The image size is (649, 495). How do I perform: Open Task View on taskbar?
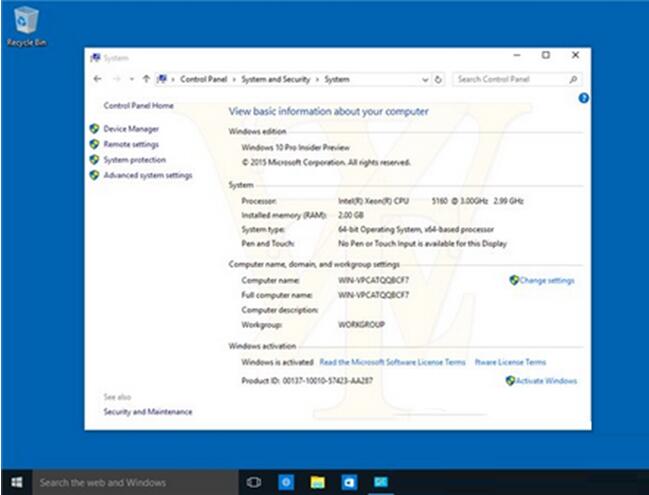pyautogui.click(x=254, y=482)
